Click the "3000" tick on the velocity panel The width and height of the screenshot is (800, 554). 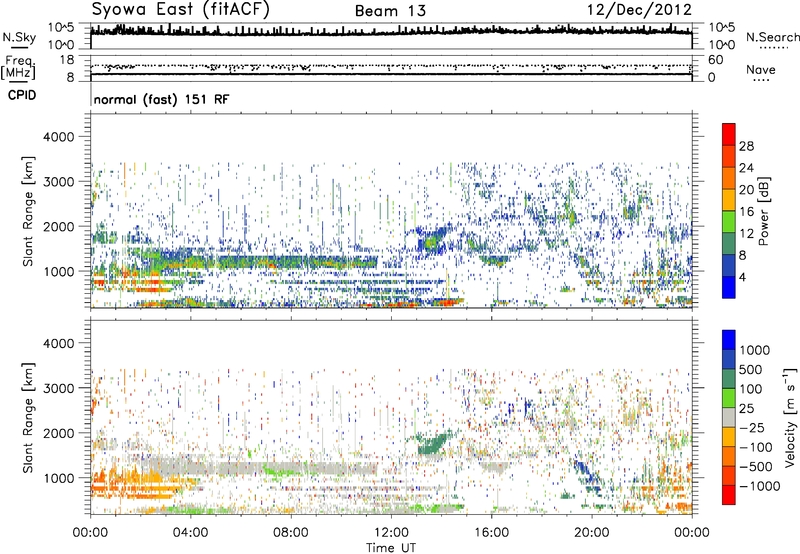(x=58, y=388)
